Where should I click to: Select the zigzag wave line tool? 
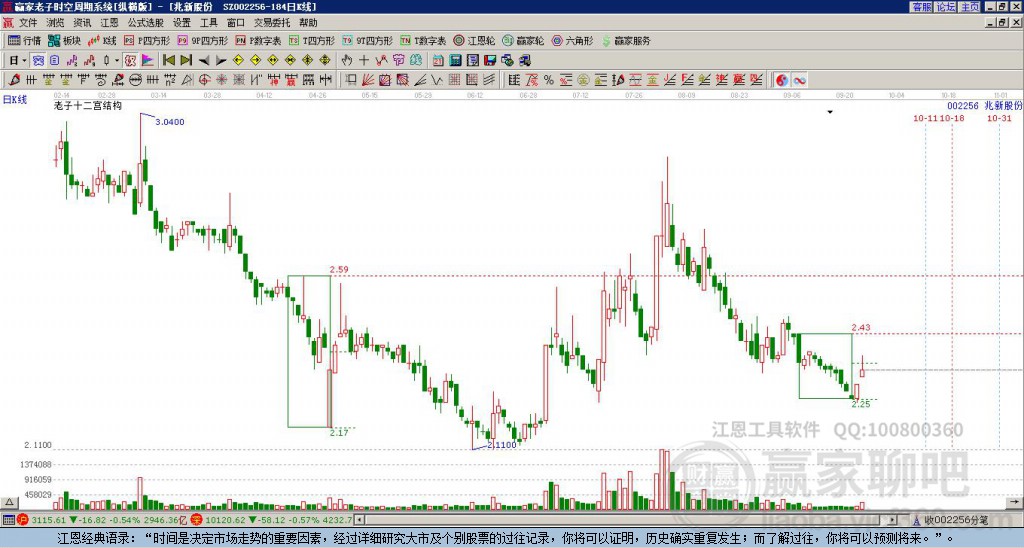(436, 80)
